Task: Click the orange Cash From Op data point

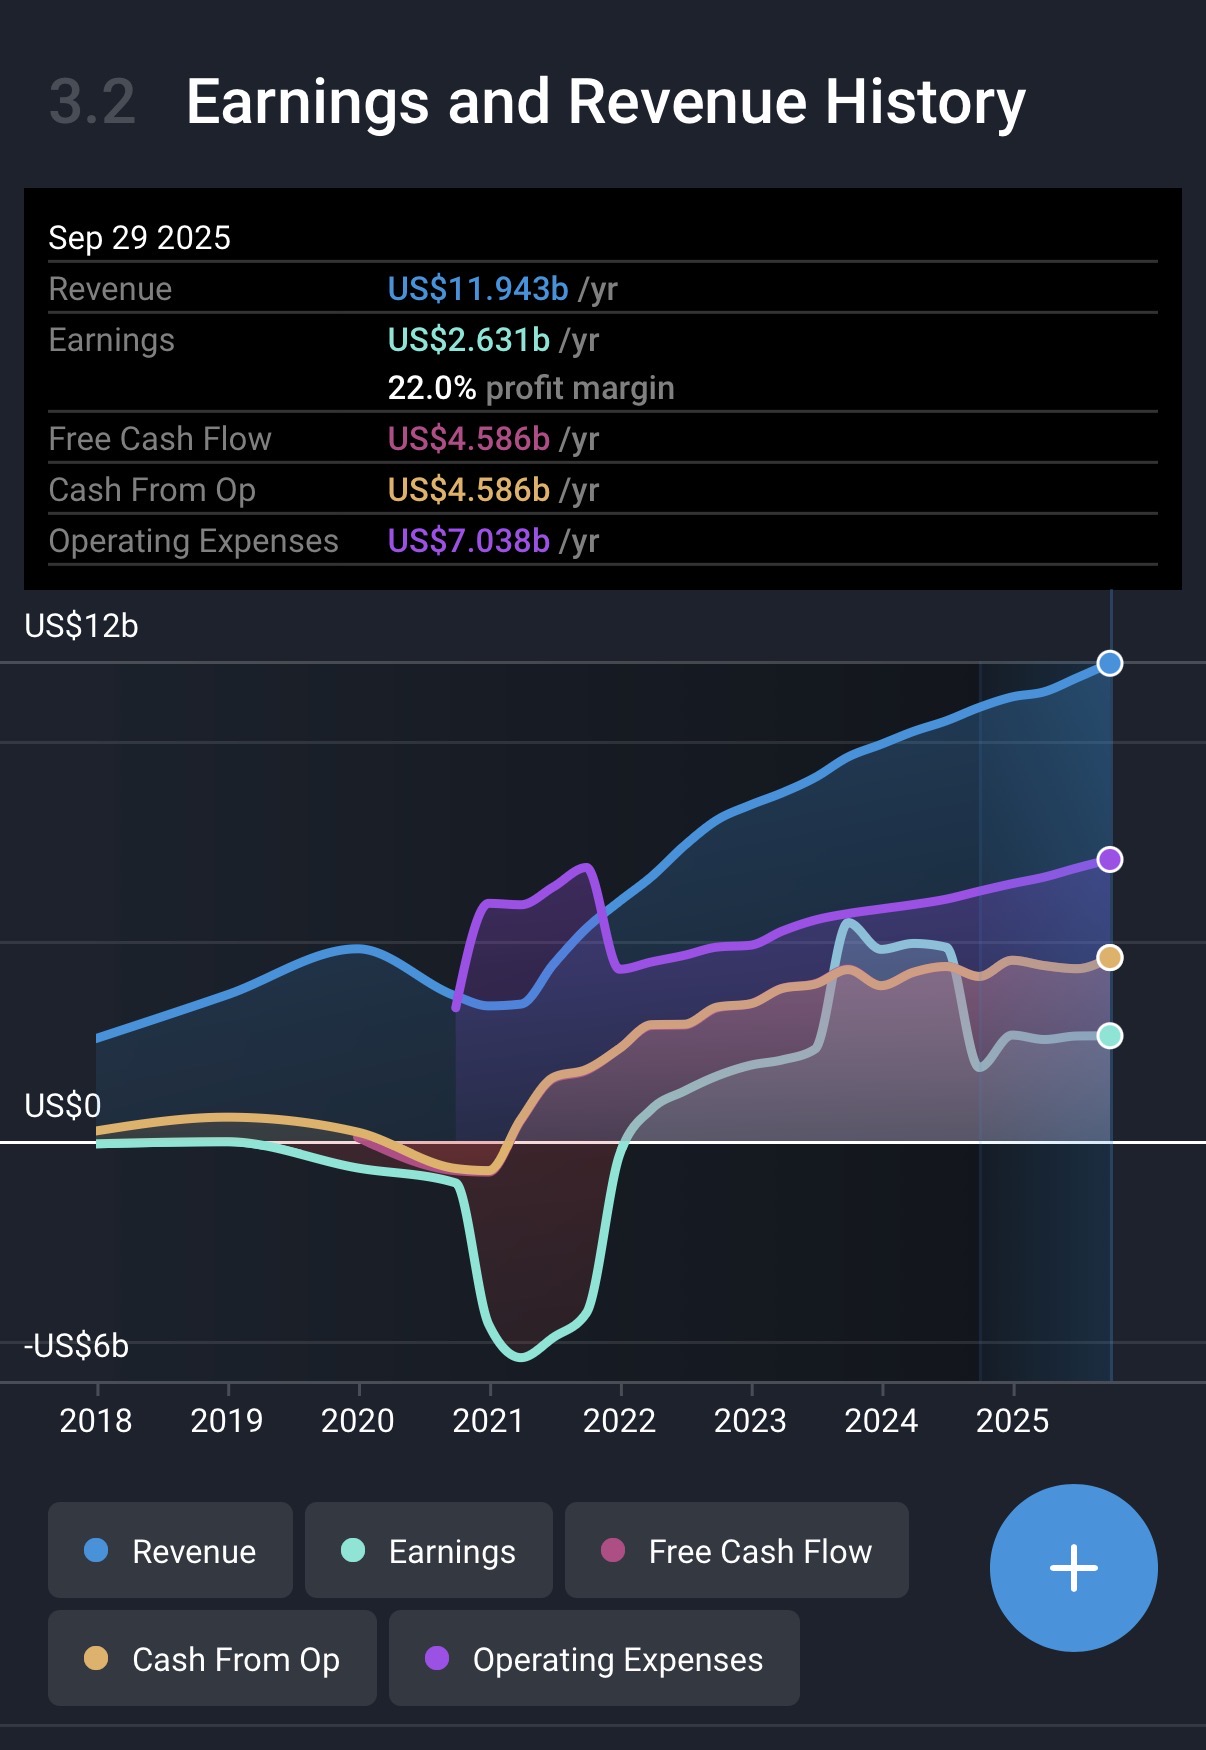Action: point(1109,957)
